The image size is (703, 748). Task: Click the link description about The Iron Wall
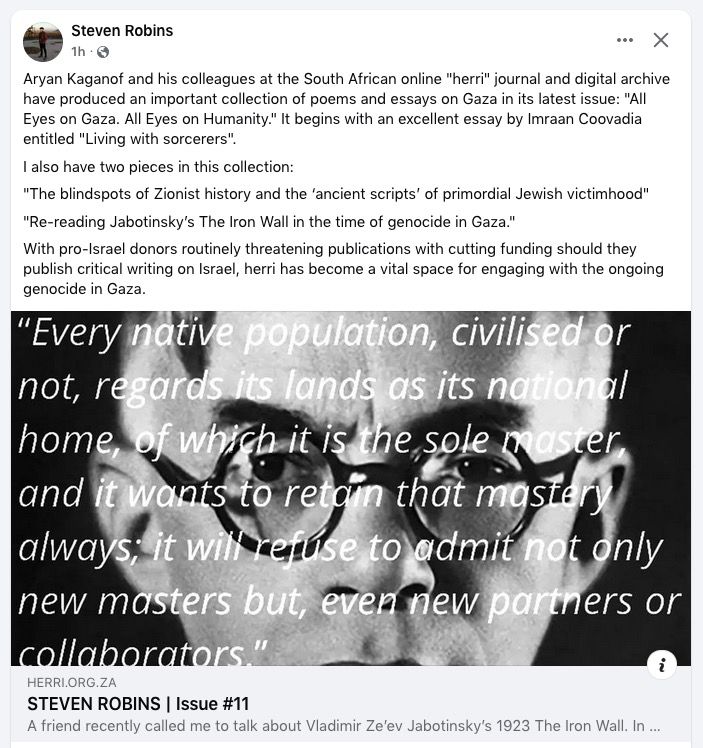click(x=343, y=726)
